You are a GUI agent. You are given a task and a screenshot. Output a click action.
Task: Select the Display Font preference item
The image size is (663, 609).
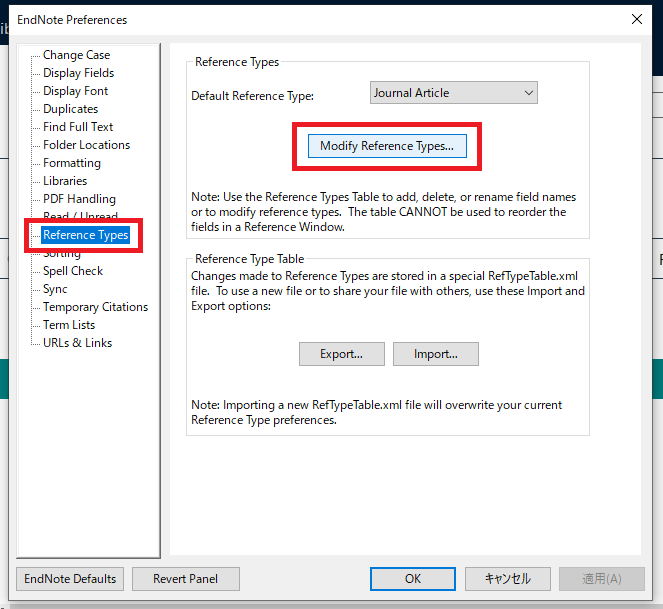click(x=75, y=91)
